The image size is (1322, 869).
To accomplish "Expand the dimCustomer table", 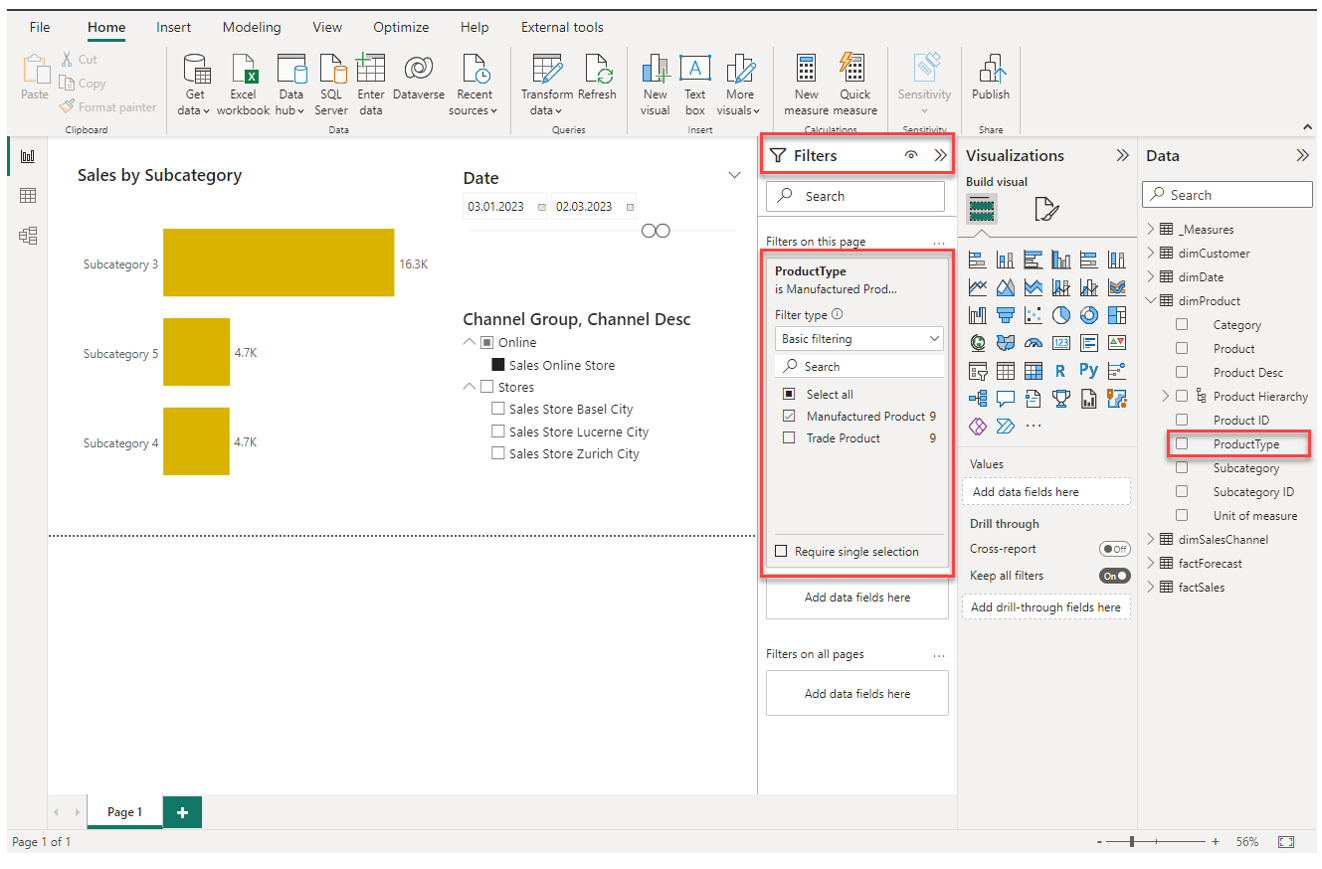I will [1150, 253].
